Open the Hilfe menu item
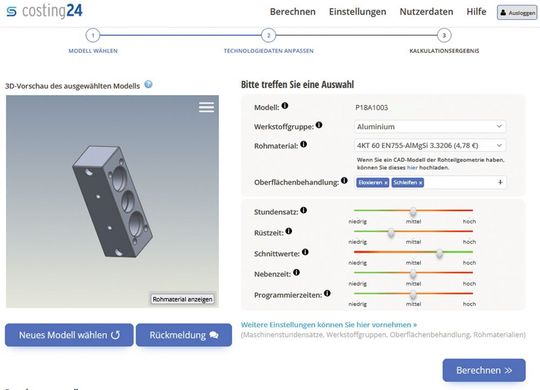The width and height of the screenshot is (540, 390). tap(476, 12)
